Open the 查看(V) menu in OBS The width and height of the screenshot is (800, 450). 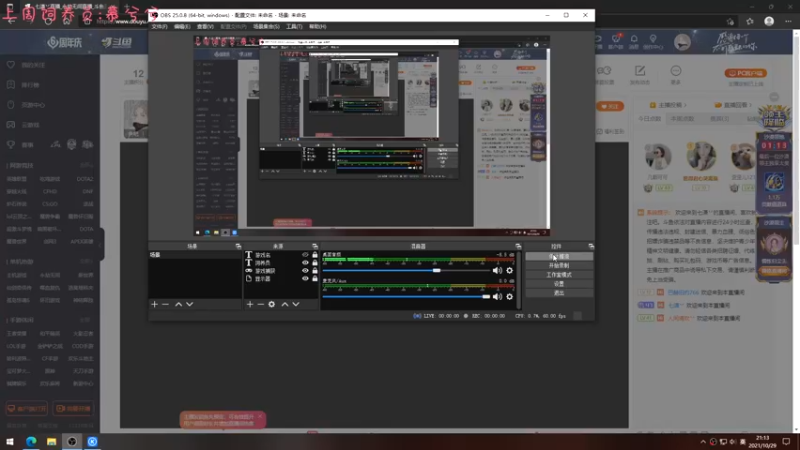coord(205,27)
